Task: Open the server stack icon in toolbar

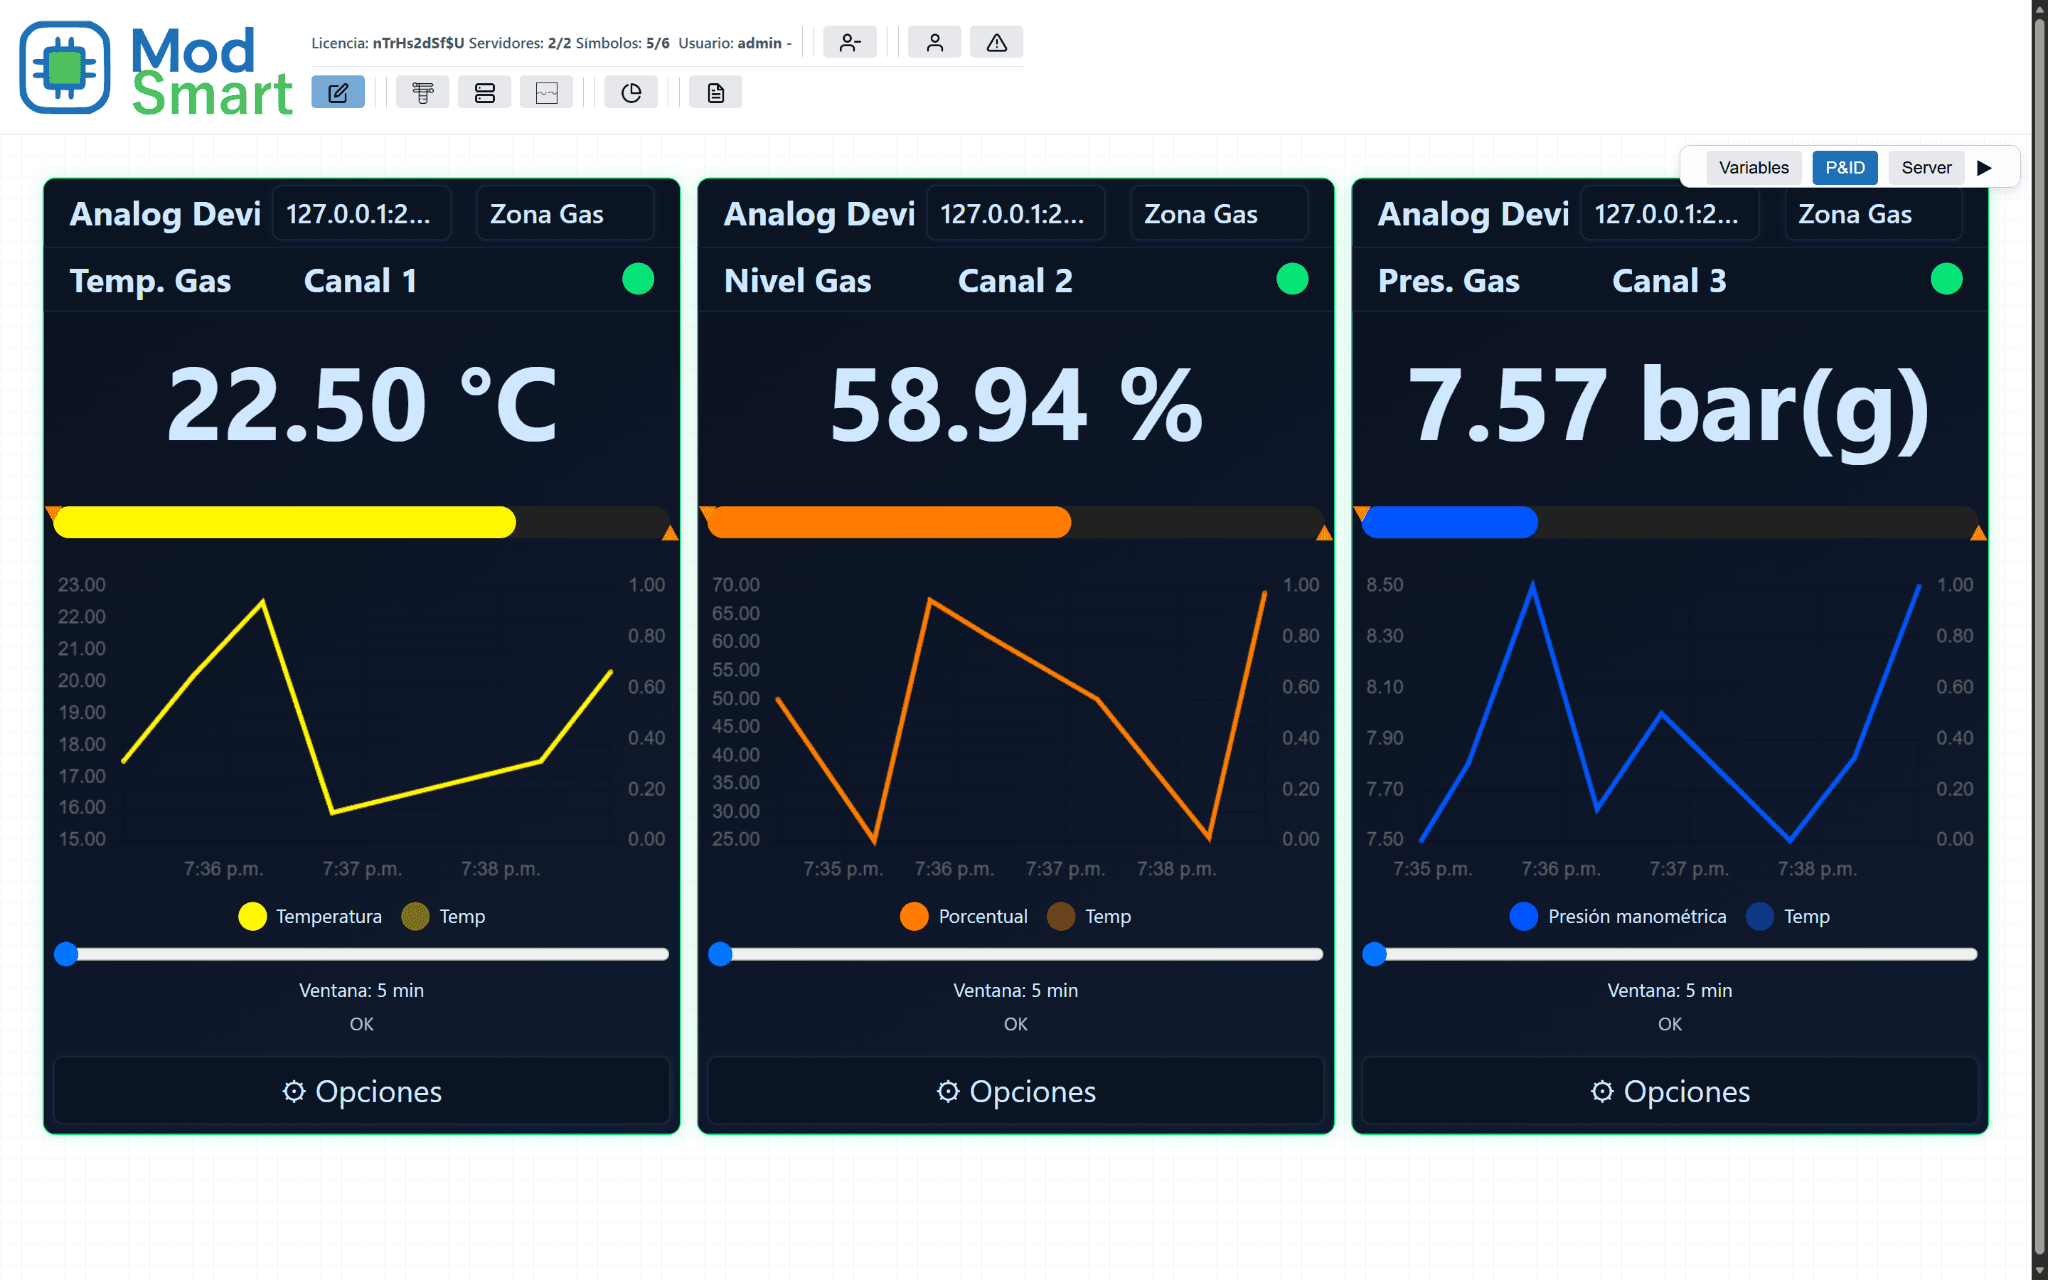Action: 485,93
